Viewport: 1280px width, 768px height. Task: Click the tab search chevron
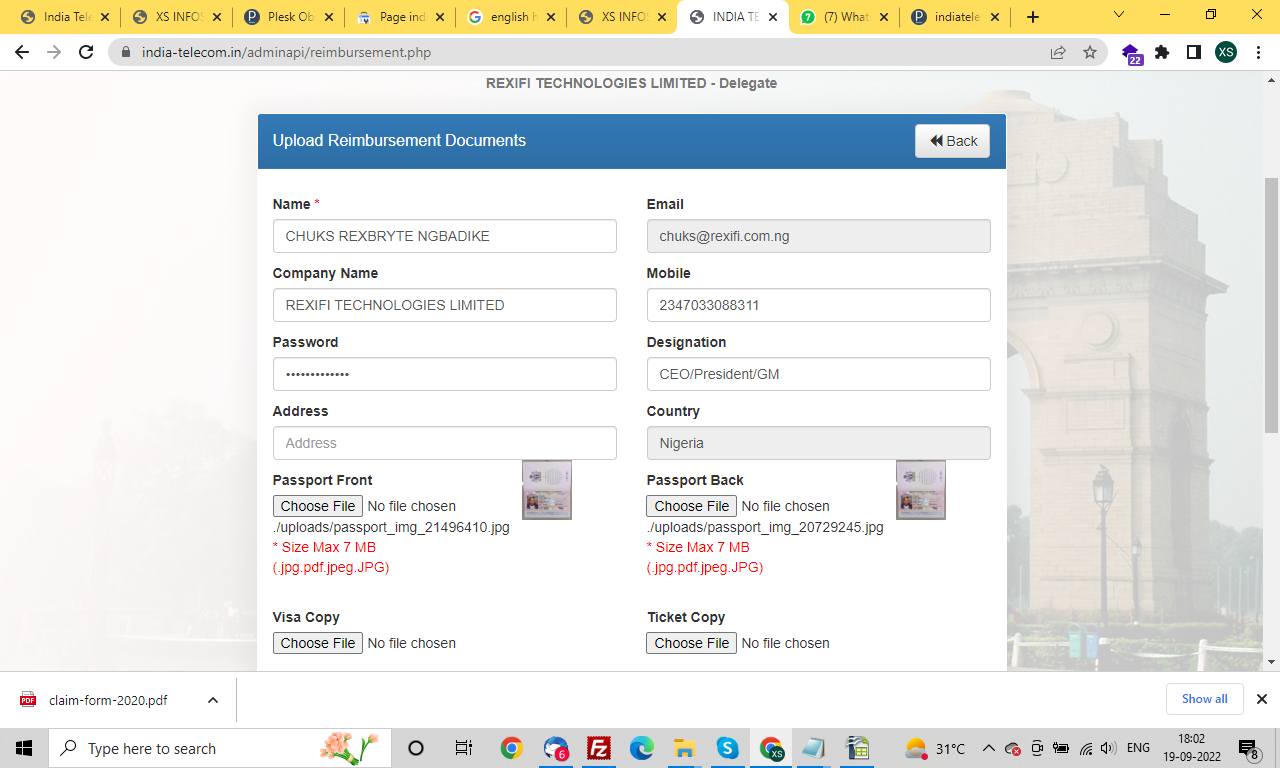tap(1119, 15)
